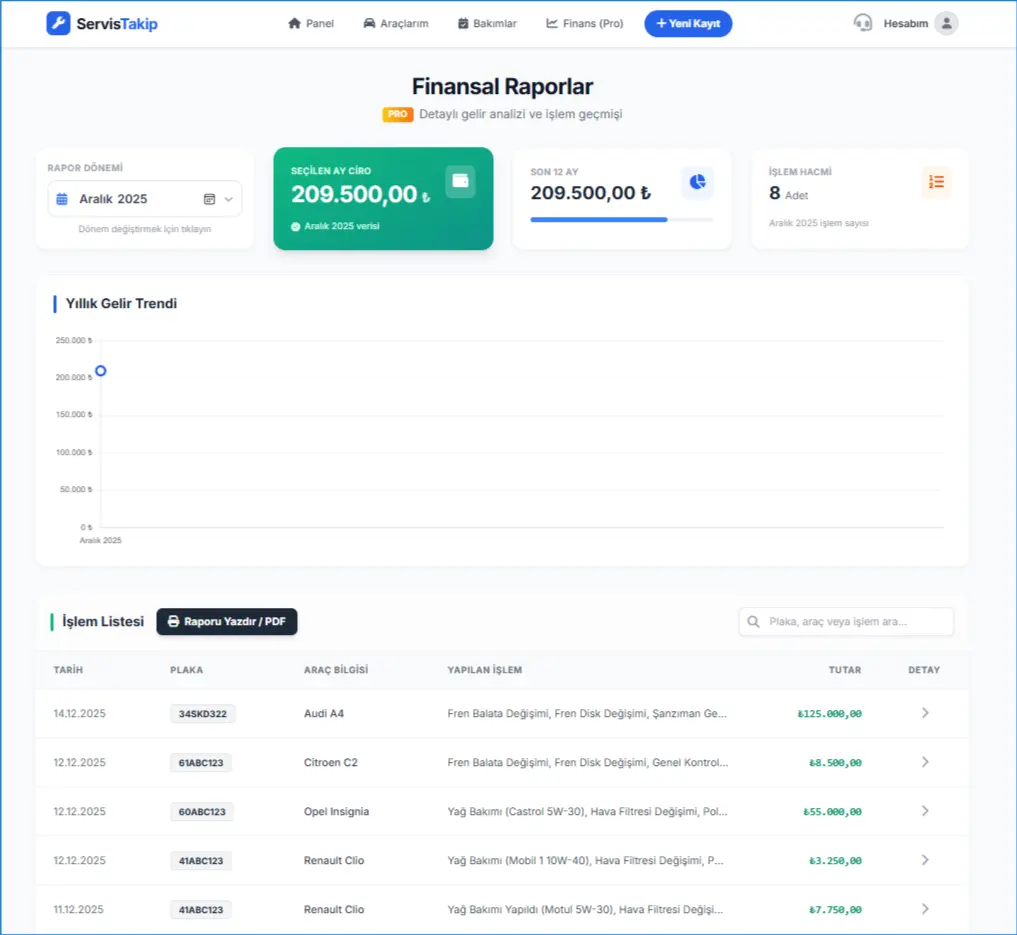Click the list icon on İşlem Hacmi card
1017x935 pixels.
pos(936,182)
